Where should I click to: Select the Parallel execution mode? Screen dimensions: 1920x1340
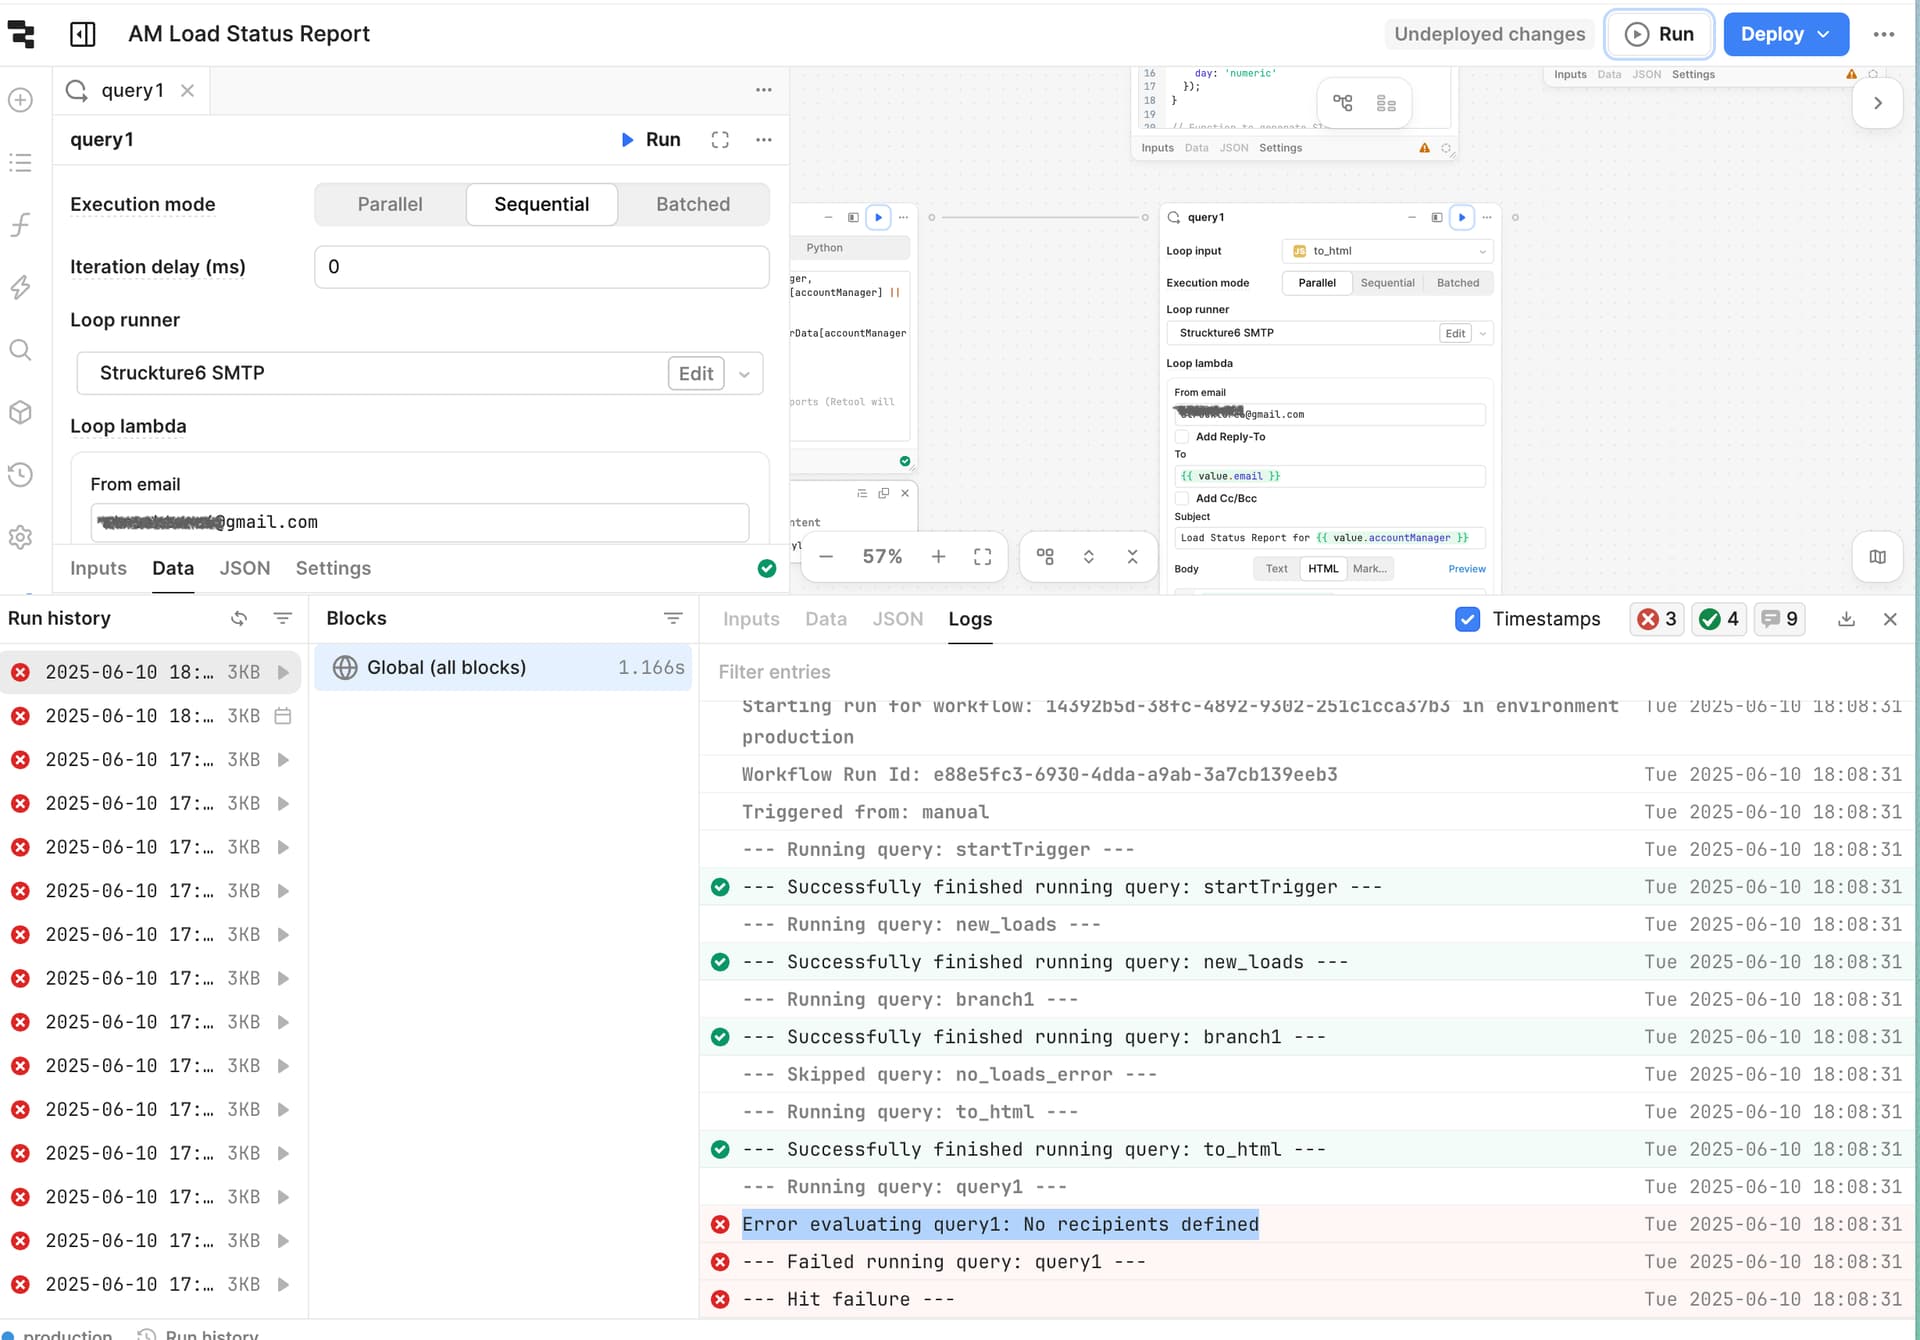point(390,204)
